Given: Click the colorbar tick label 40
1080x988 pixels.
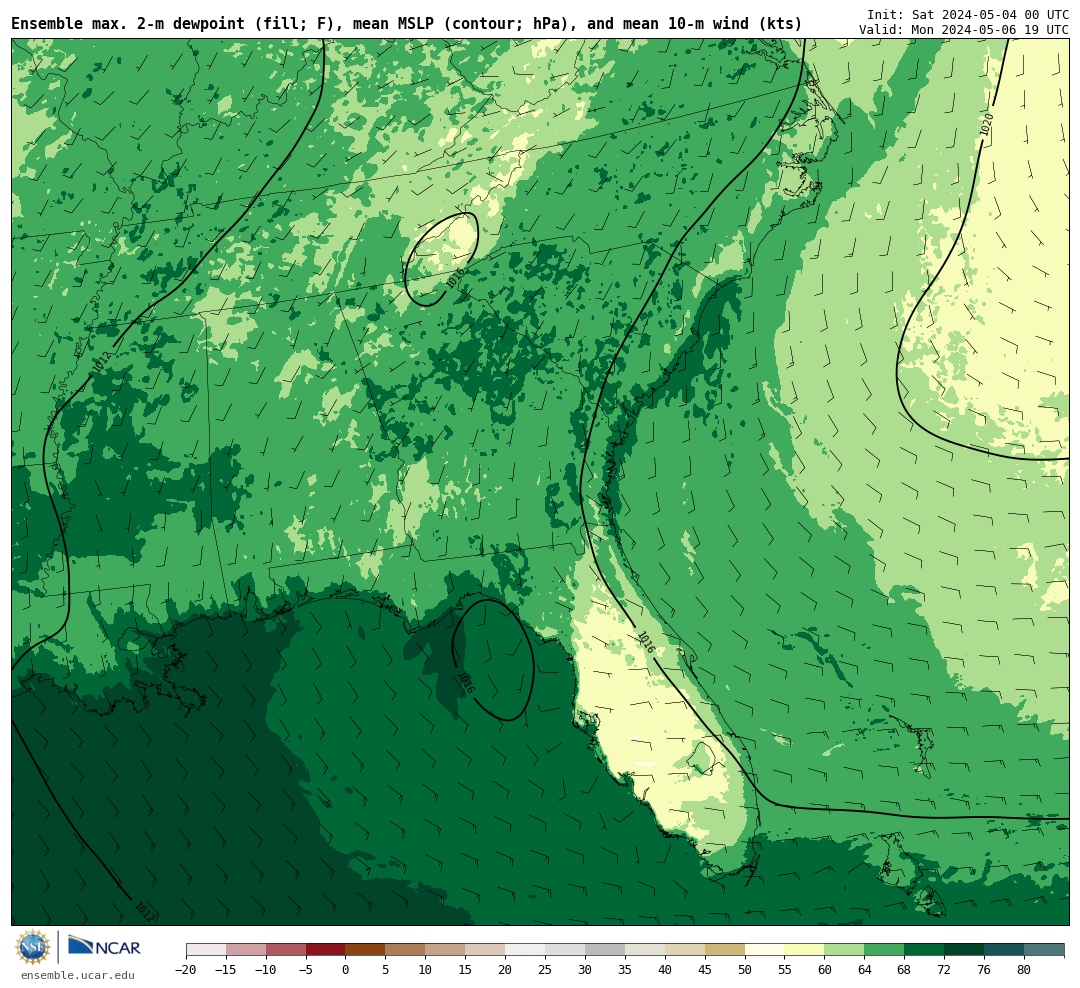Looking at the screenshot, I should [x=665, y=970].
